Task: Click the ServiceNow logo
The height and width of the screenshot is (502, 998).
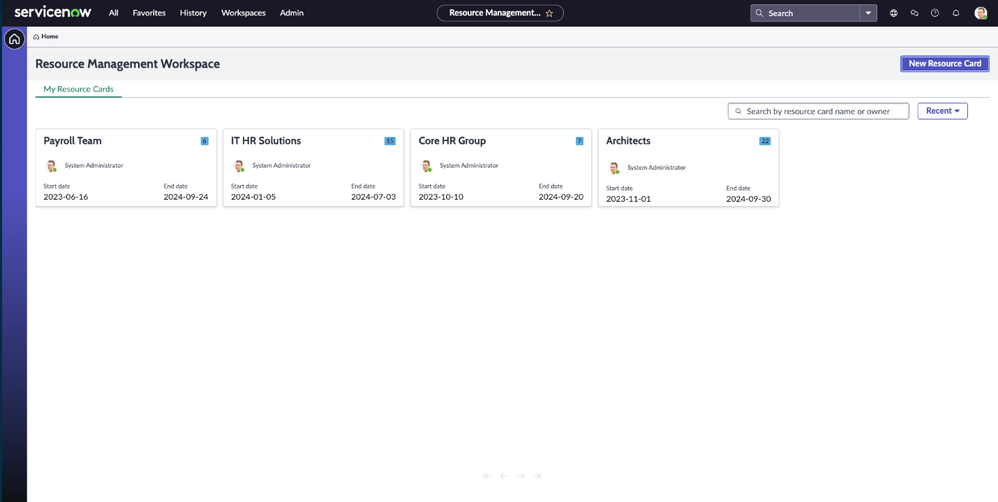Action: click(x=52, y=13)
